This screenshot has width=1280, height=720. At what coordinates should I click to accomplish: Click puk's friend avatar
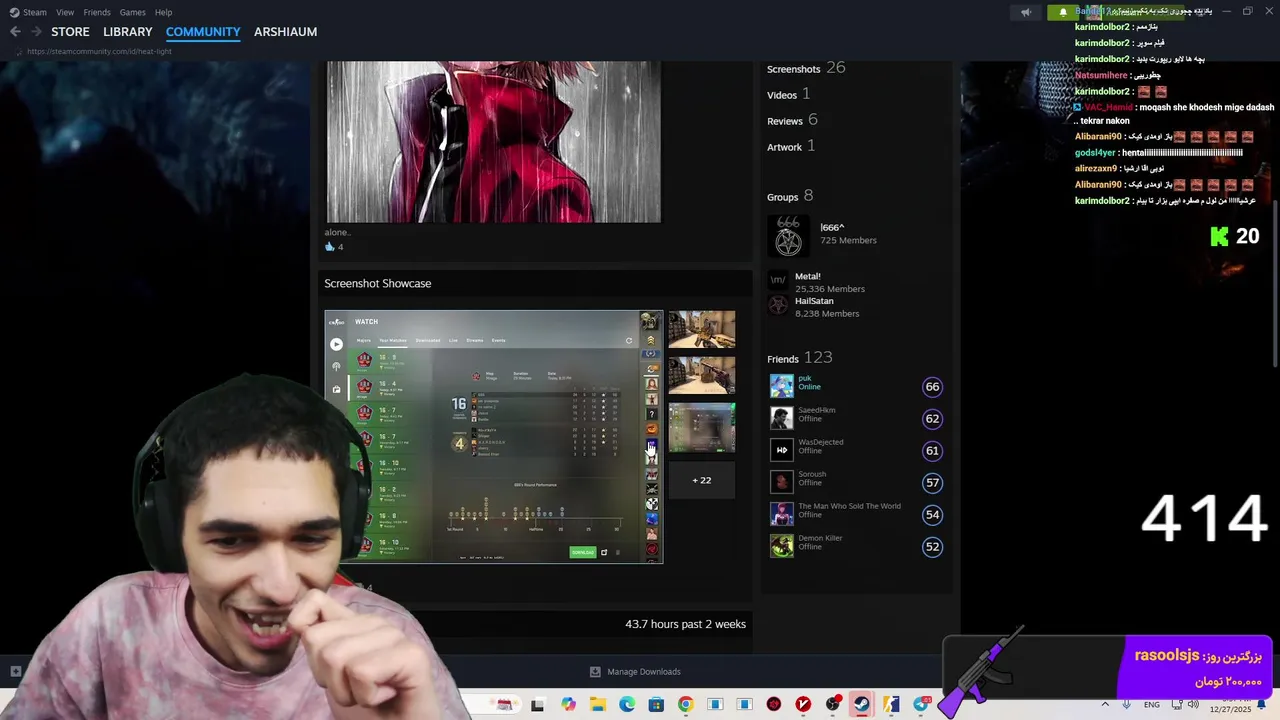point(781,386)
